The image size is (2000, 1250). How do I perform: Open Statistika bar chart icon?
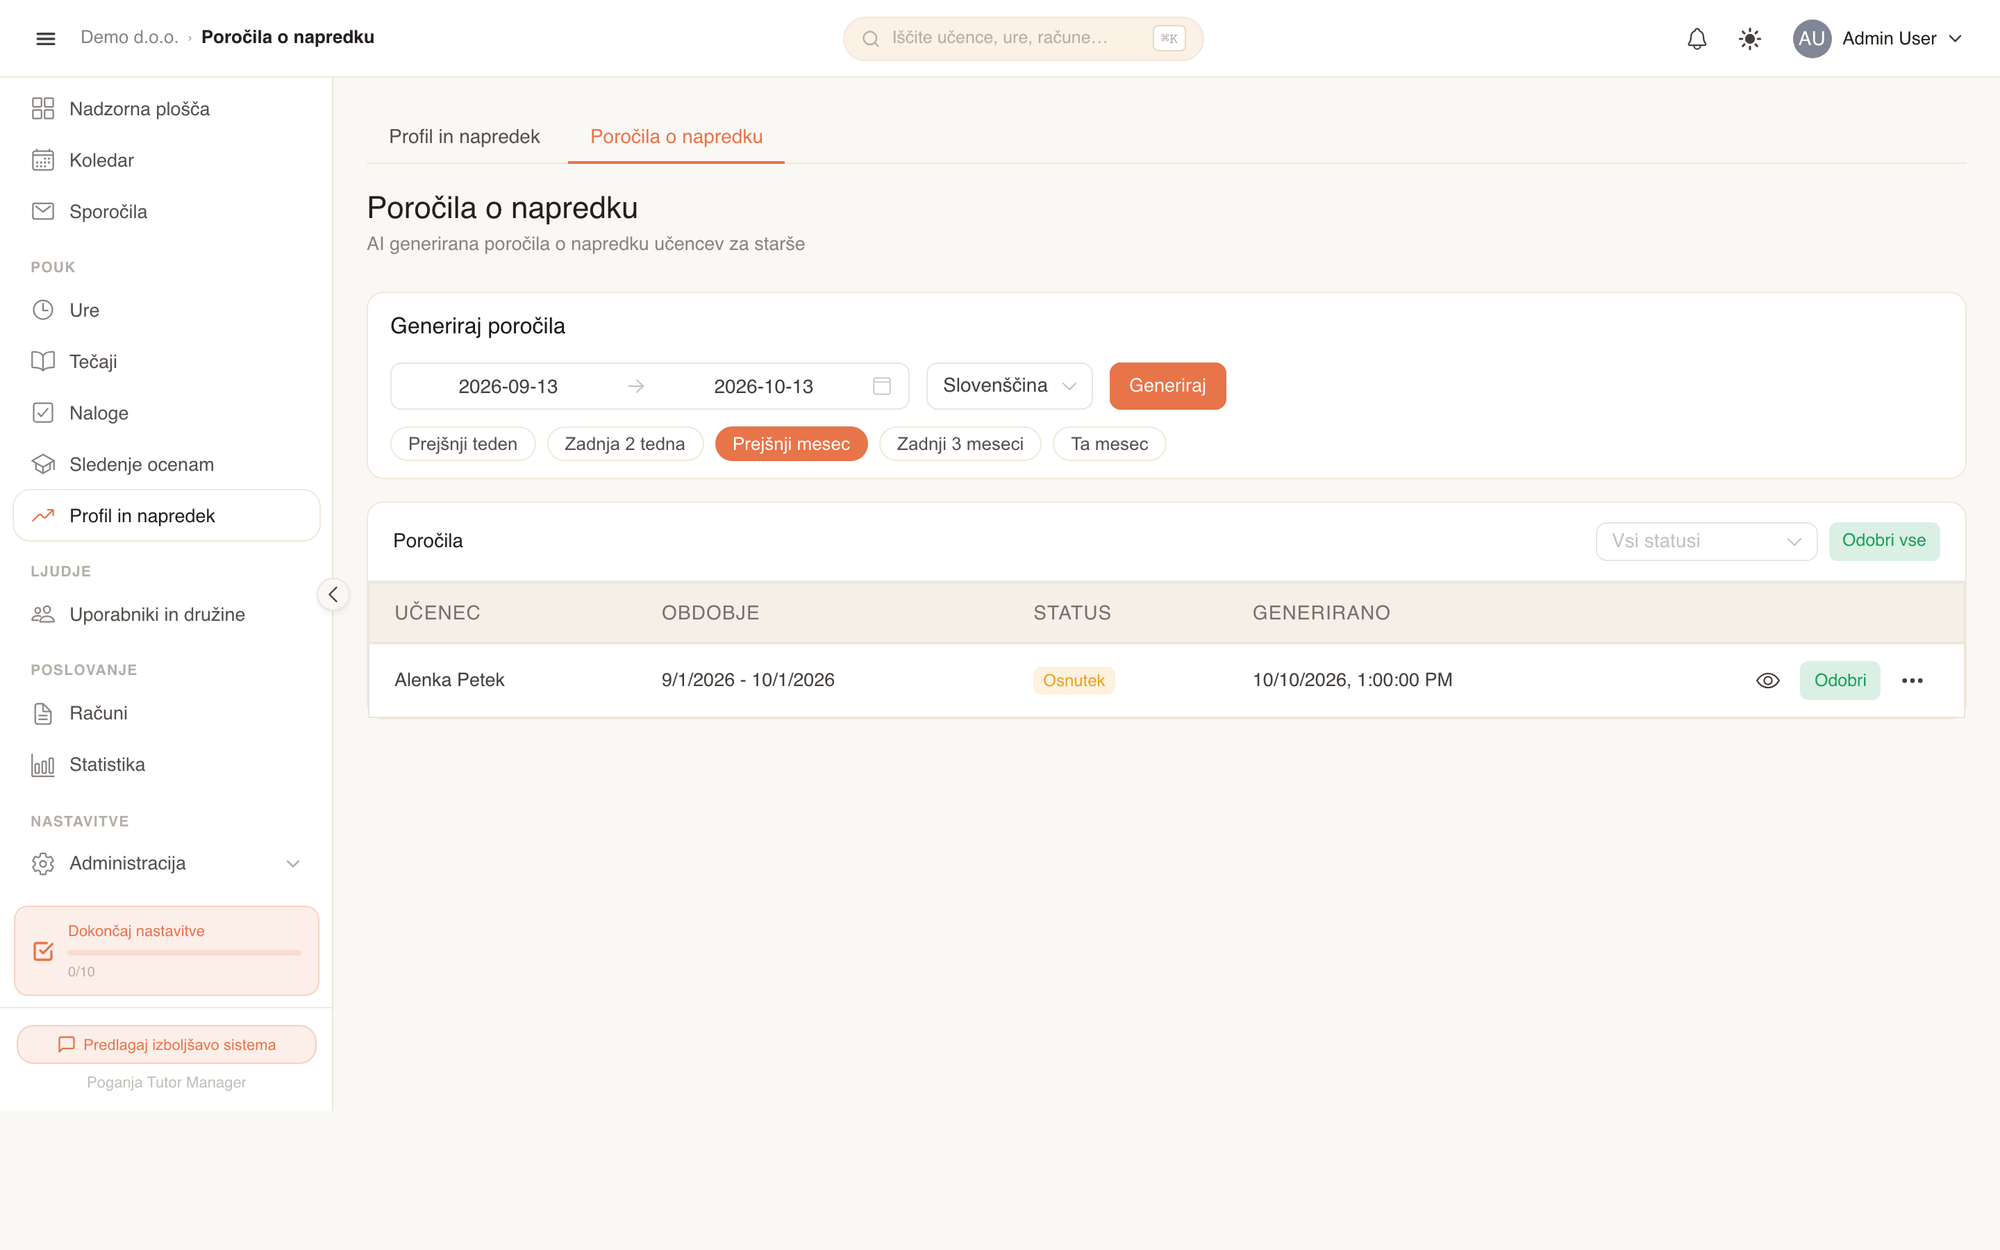coord(43,765)
